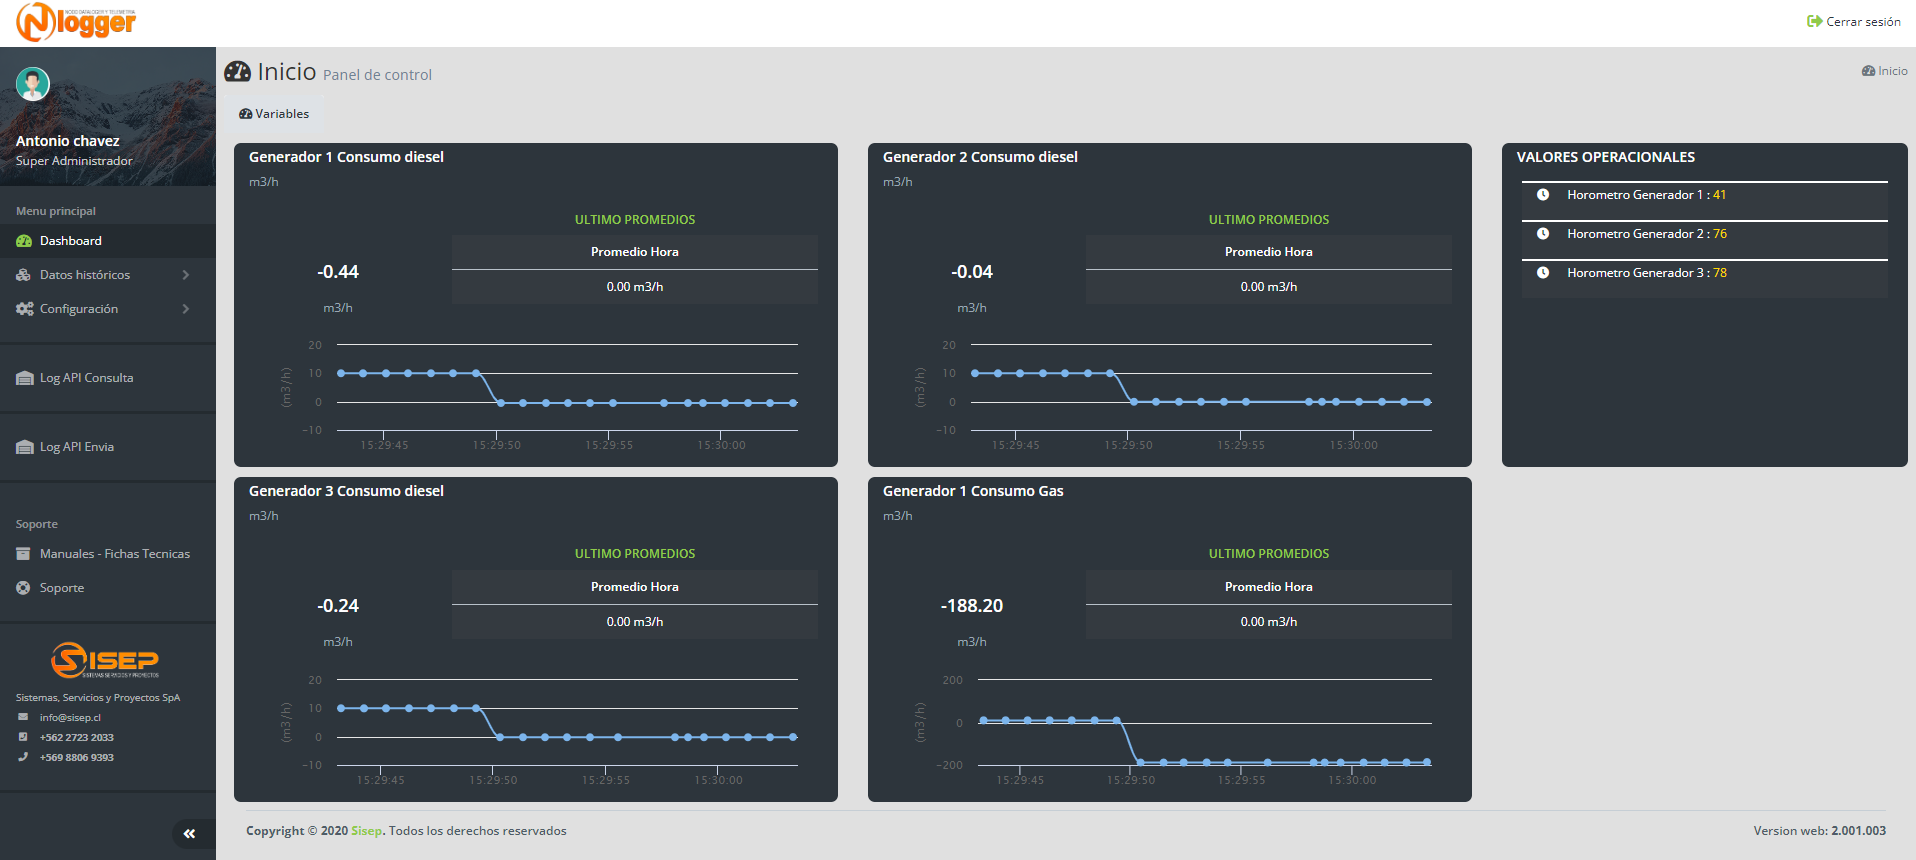Click Horometro Generador 1 clock icon

(1543, 195)
